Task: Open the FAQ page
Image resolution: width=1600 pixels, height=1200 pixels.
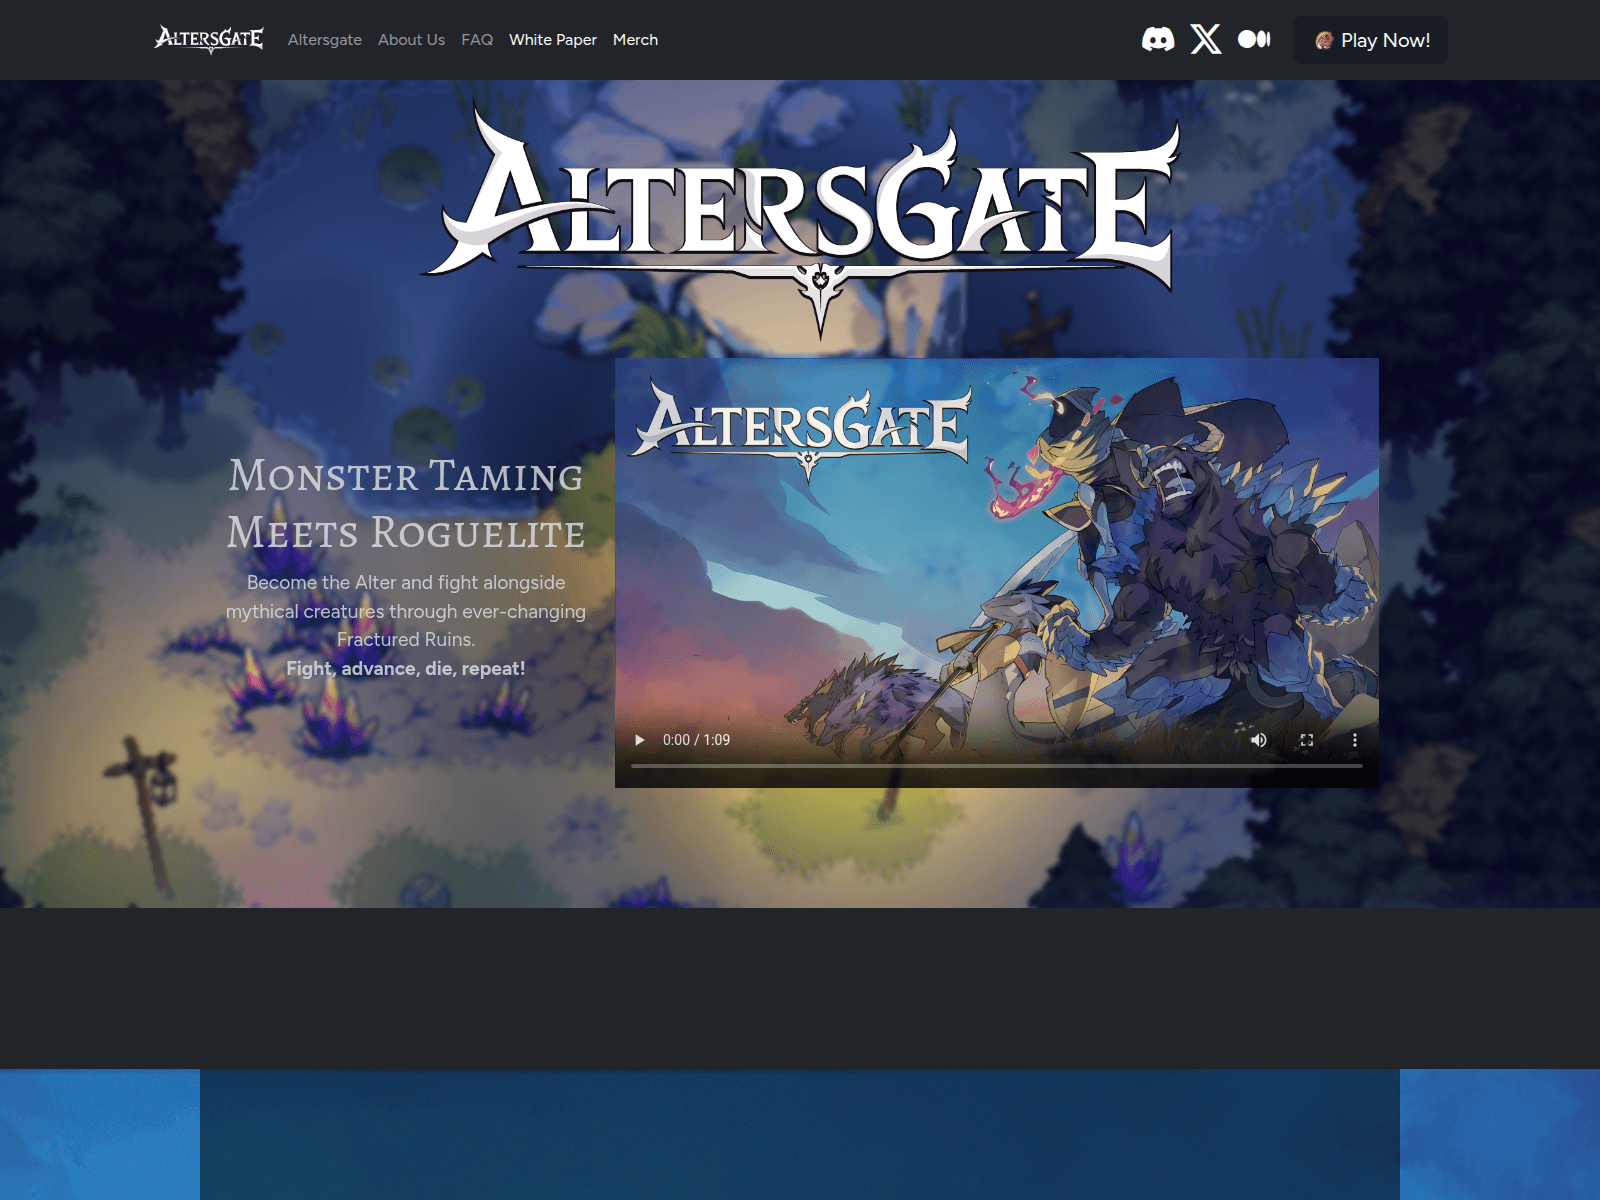Action: coord(477,40)
